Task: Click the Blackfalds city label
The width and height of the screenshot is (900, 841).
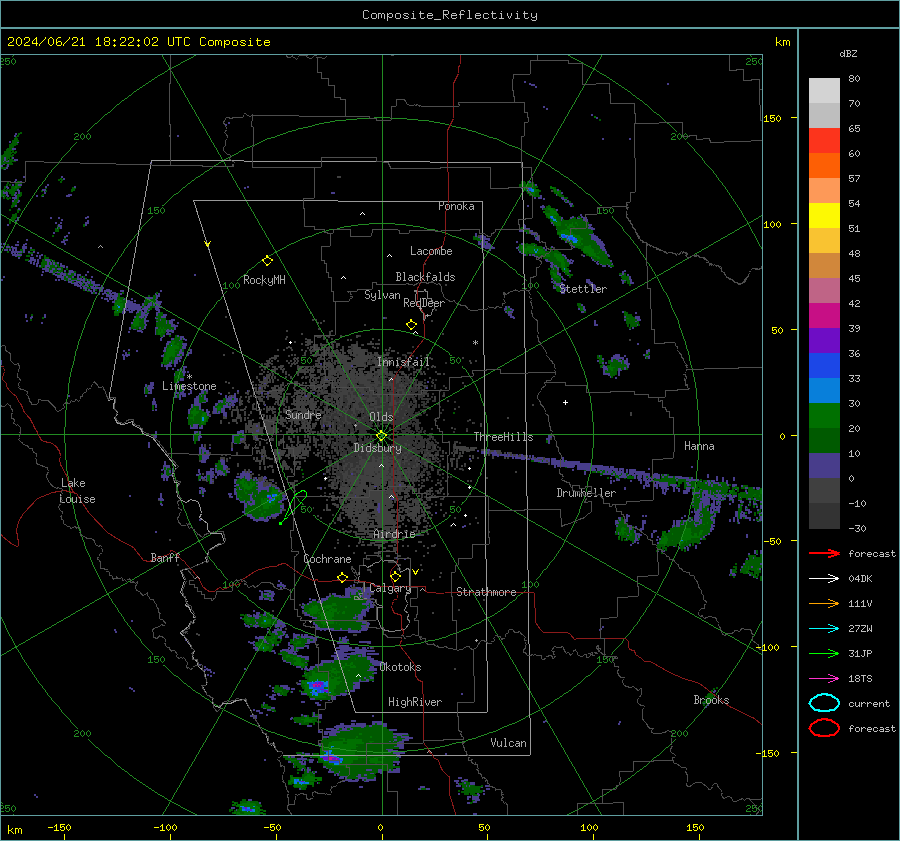Action: tap(425, 277)
